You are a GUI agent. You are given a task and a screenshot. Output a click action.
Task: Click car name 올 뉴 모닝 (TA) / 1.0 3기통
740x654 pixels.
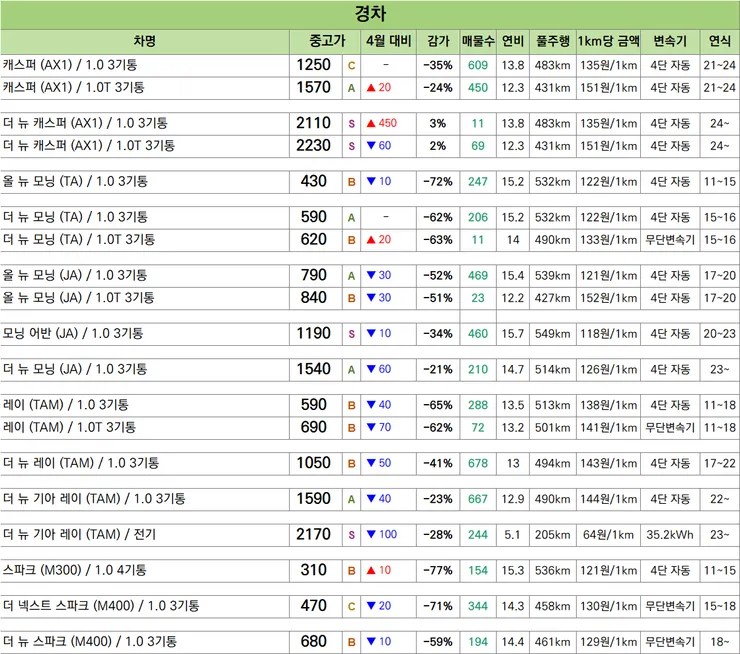click(x=75, y=181)
